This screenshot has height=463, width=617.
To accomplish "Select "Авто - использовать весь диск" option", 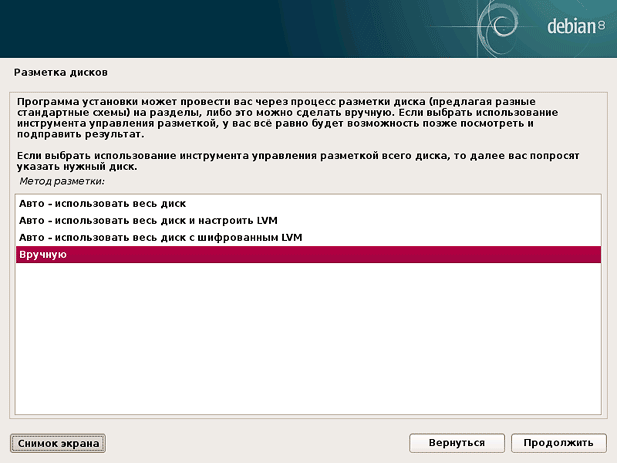I will (x=308, y=204).
